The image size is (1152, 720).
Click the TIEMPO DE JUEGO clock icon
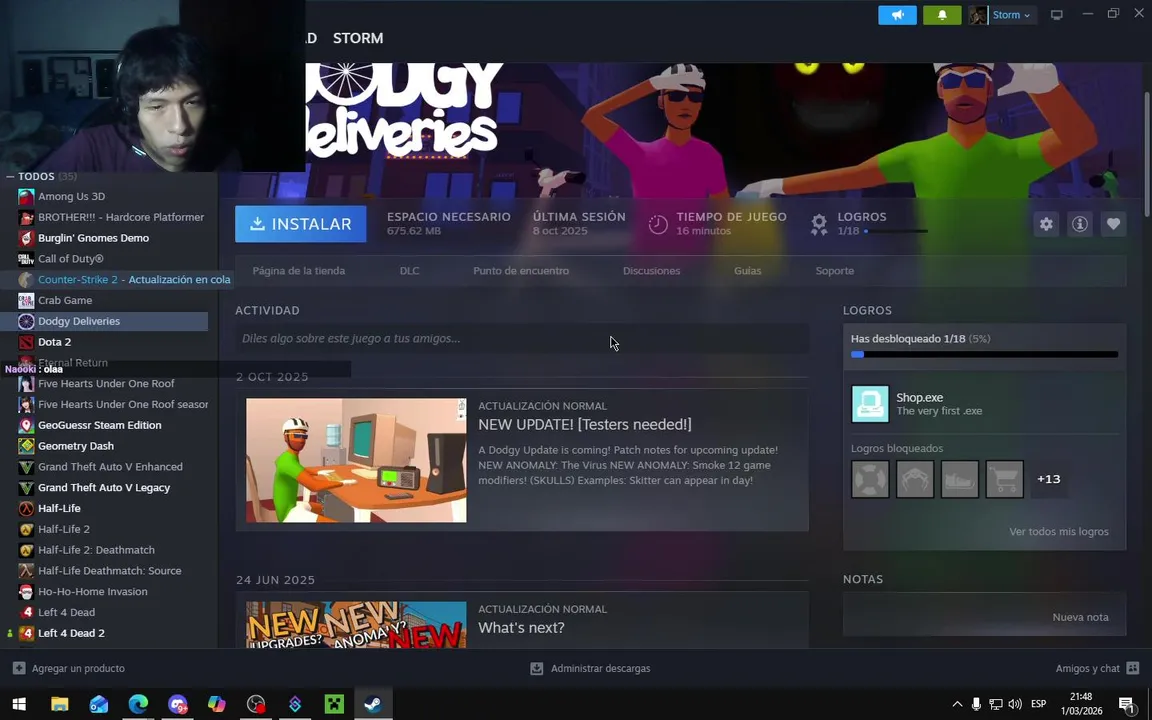[658, 224]
